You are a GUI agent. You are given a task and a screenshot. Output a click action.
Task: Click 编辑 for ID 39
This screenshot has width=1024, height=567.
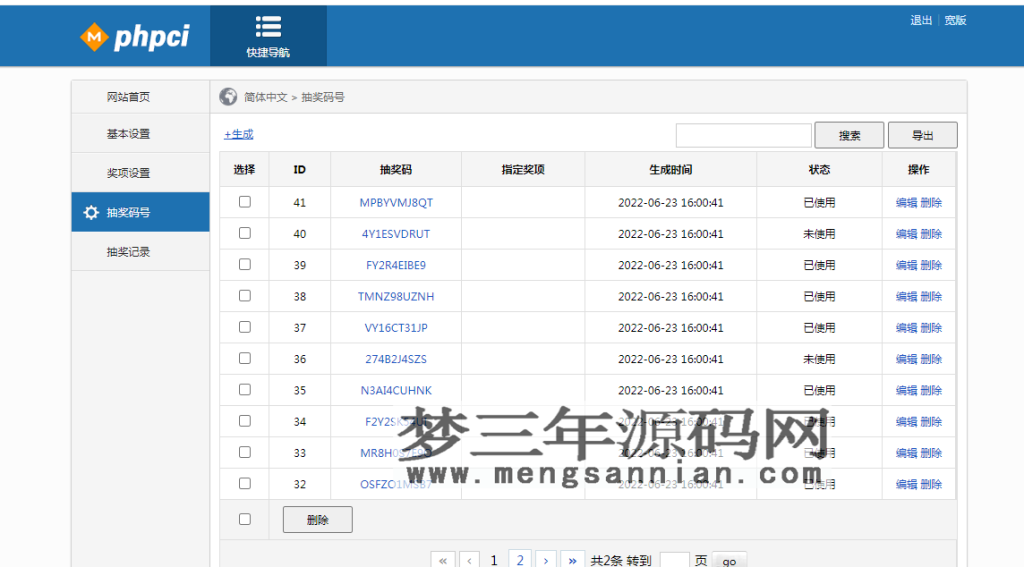pyautogui.click(x=906, y=265)
